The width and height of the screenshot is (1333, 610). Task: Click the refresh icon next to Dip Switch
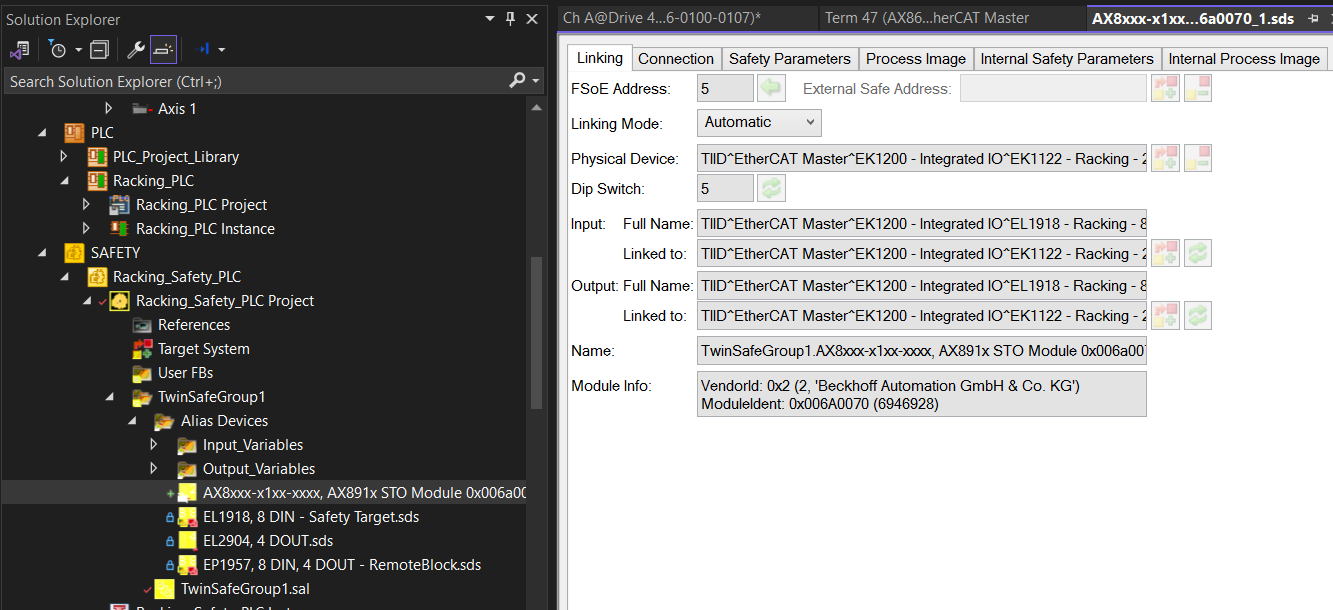tap(771, 188)
